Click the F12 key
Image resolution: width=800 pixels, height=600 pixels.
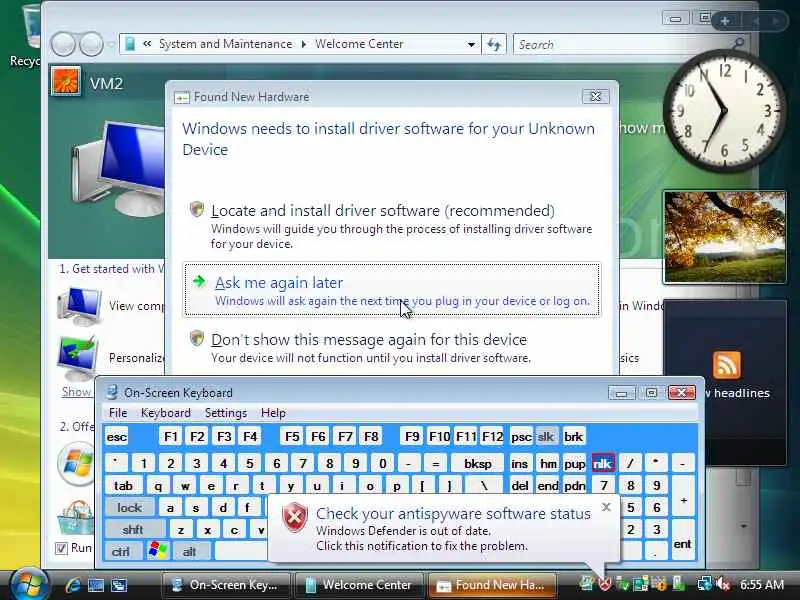(492, 437)
